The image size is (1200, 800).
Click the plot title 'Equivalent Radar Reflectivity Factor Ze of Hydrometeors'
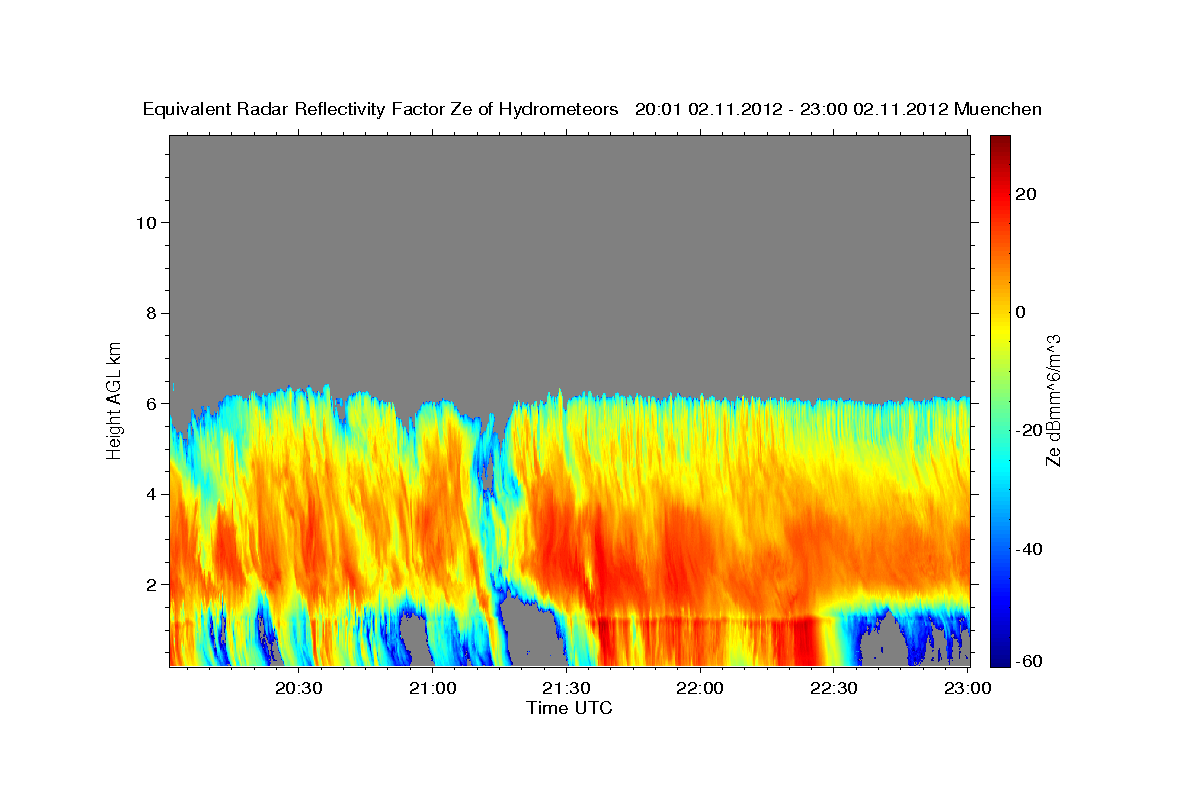(381, 109)
